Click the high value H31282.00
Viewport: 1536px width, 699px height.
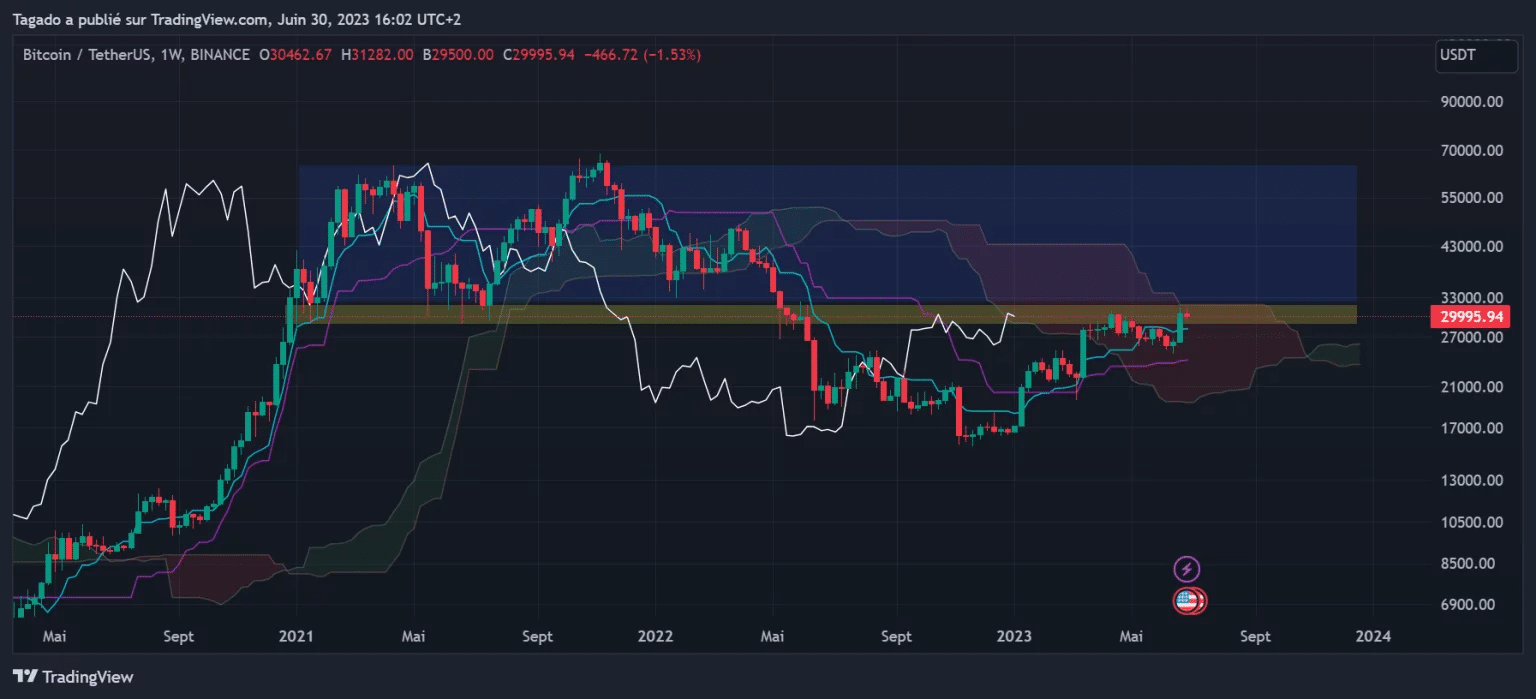point(377,55)
